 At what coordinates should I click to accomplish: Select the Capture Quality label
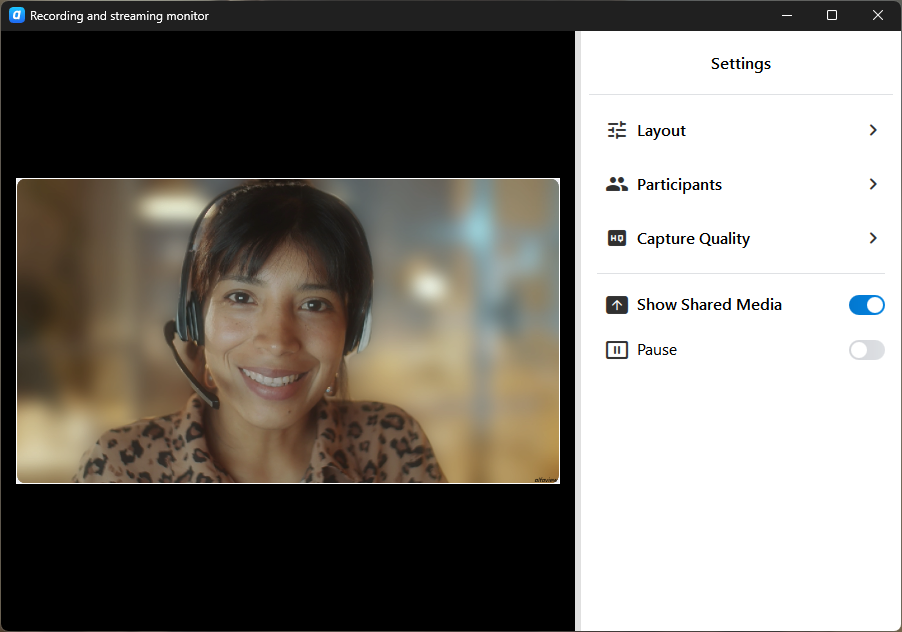pyautogui.click(x=693, y=239)
